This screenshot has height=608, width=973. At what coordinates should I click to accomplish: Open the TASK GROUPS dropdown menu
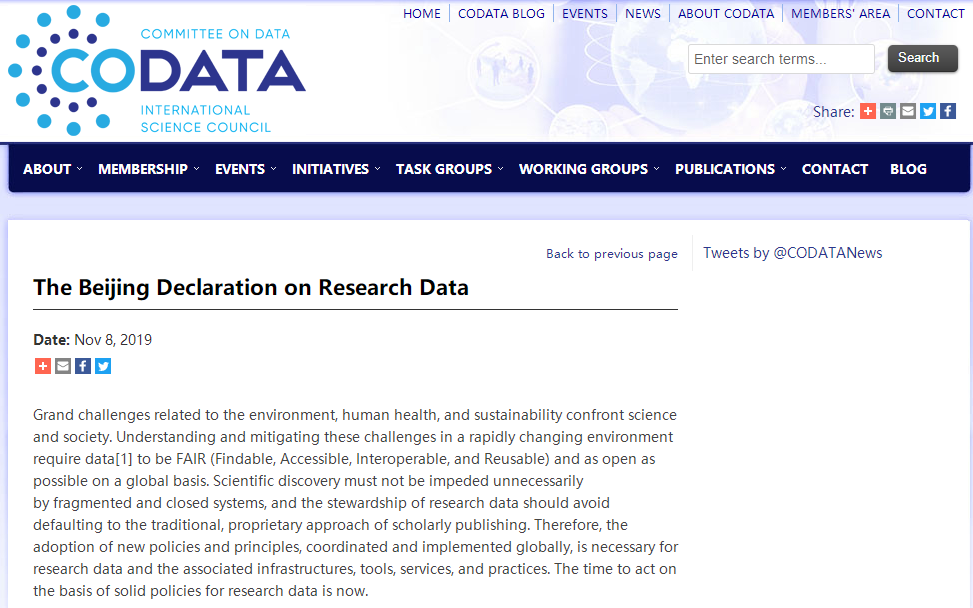point(448,169)
